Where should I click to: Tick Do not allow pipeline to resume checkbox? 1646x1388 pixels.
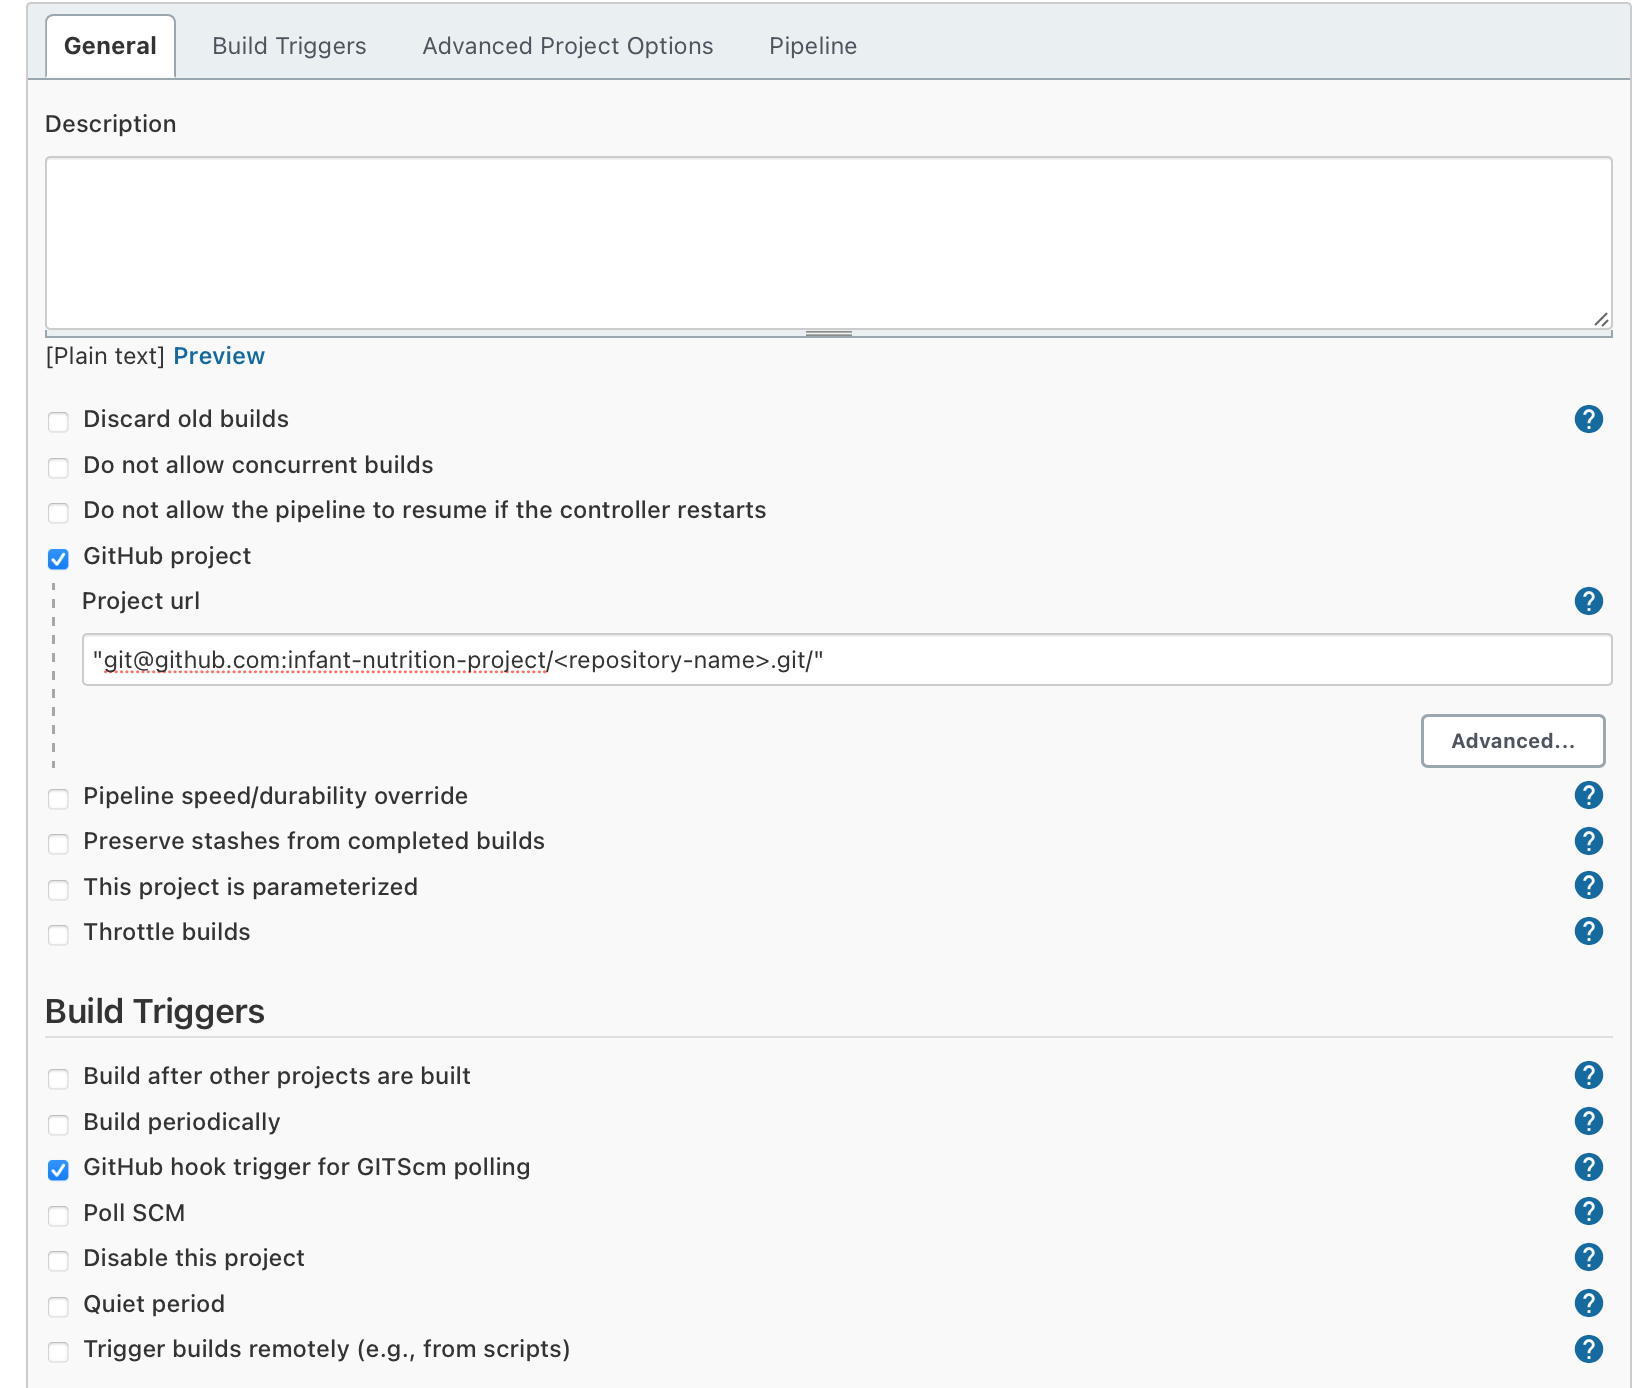[x=59, y=513]
